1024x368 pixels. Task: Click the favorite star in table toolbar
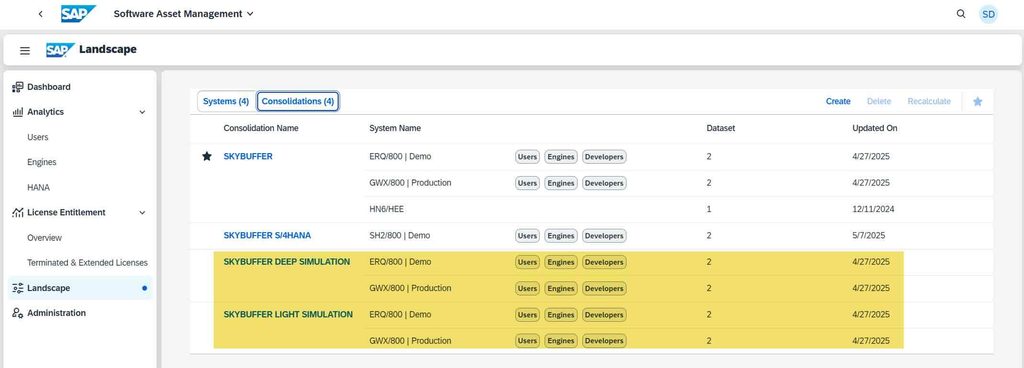click(978, 102)
